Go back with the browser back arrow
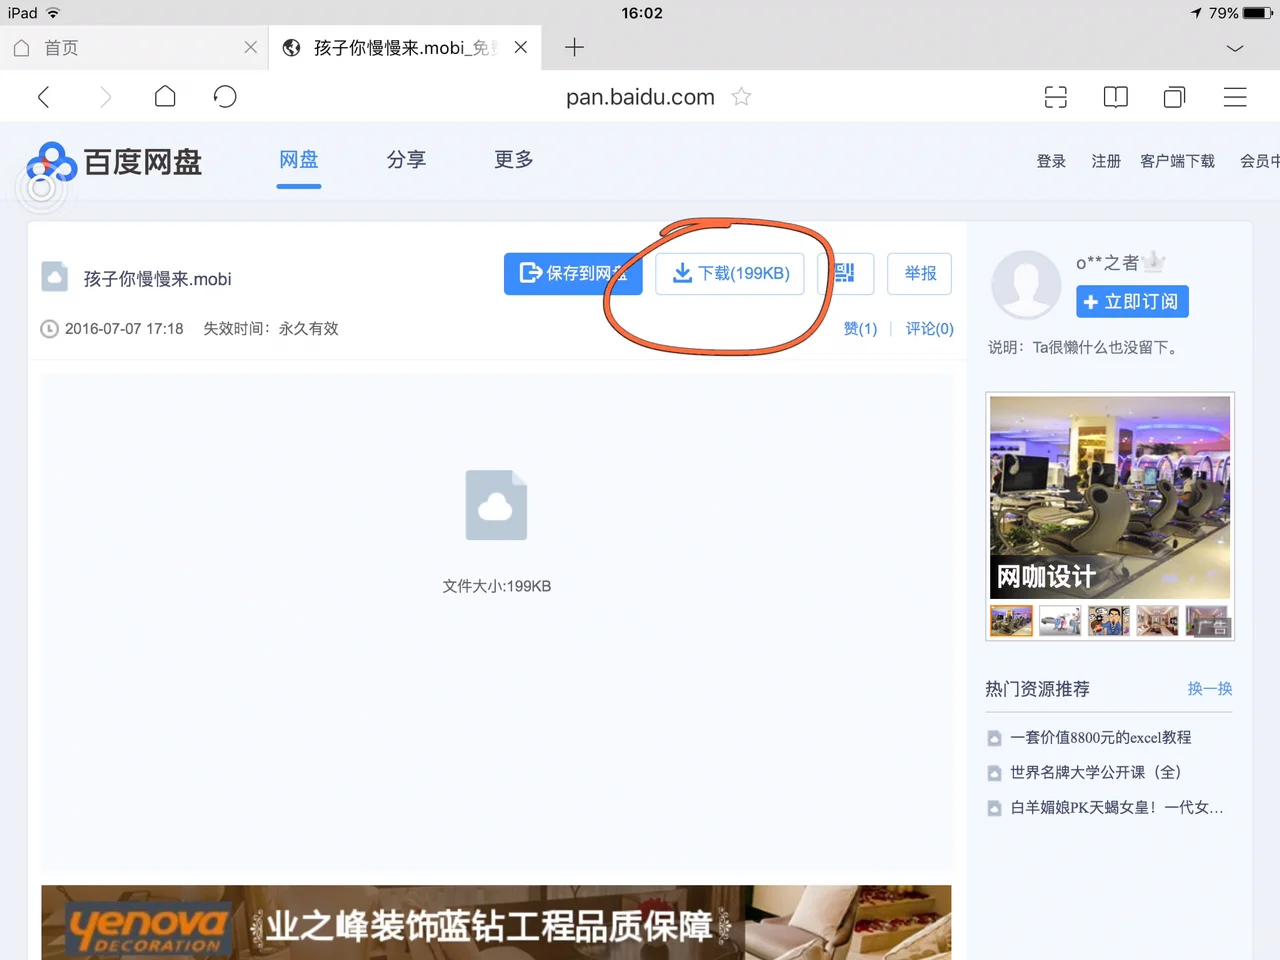This screenshot has width=1280, height=960. click(43, 97)
